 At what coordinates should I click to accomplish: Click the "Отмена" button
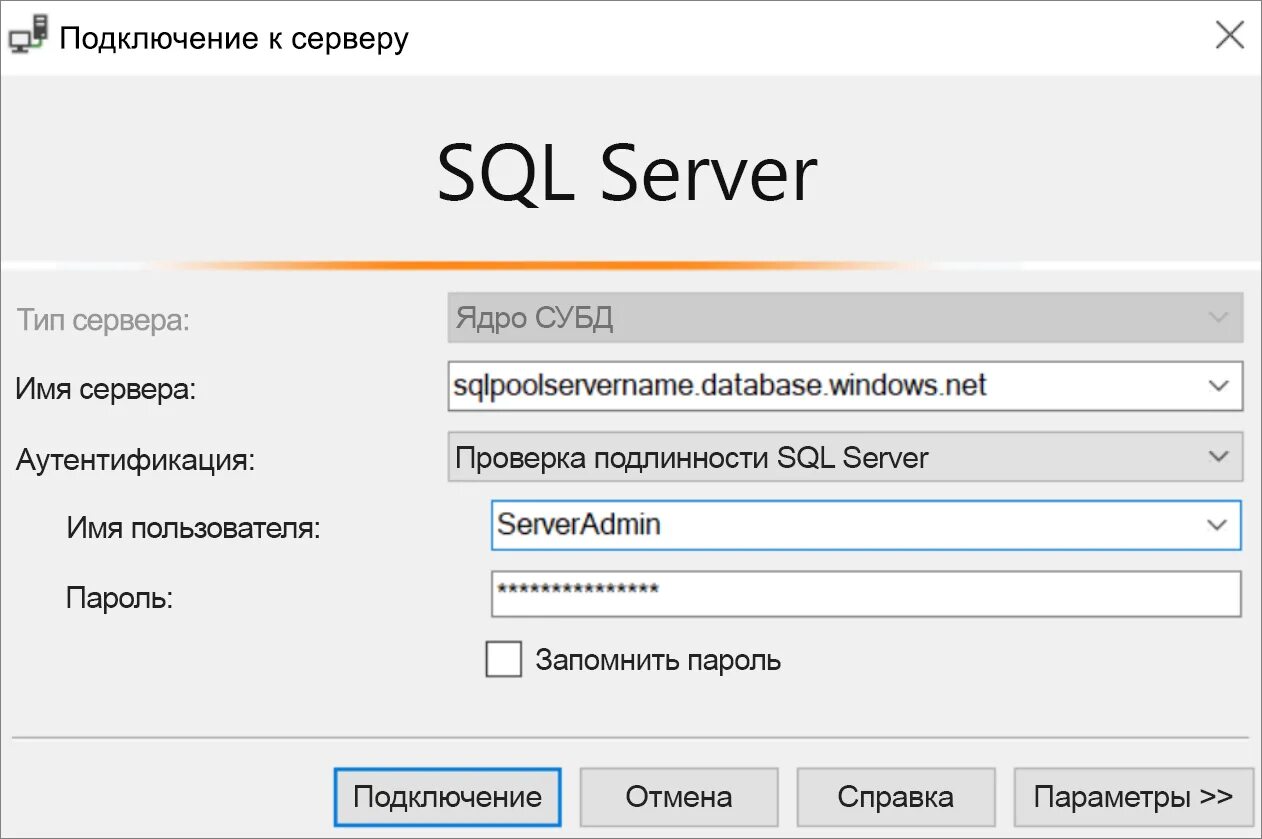pos(679,797)
